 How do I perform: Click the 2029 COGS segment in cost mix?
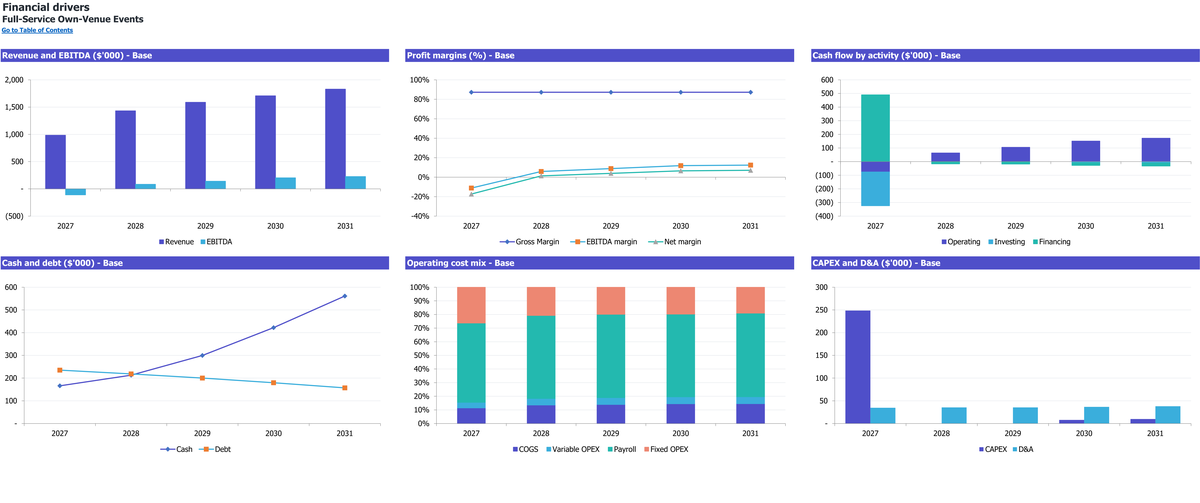tap(610, 414)
